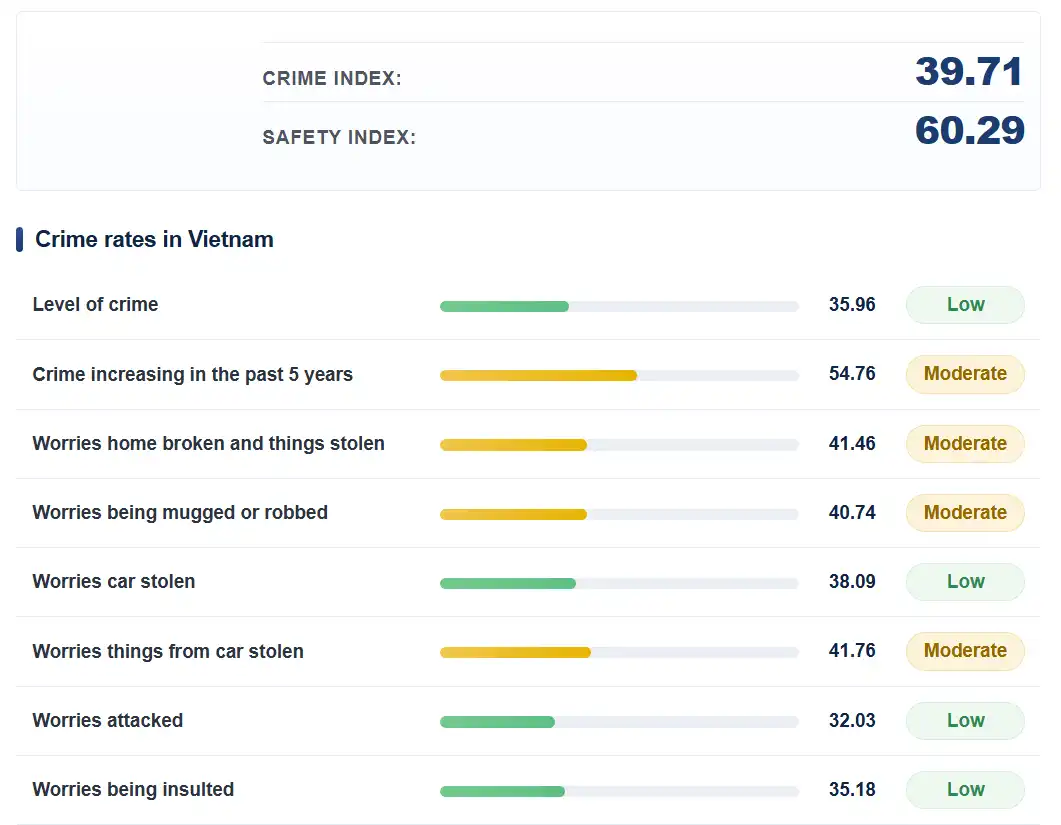
Task: Select the 'Level of crime' row label
Action: click(x=95, y=305)
